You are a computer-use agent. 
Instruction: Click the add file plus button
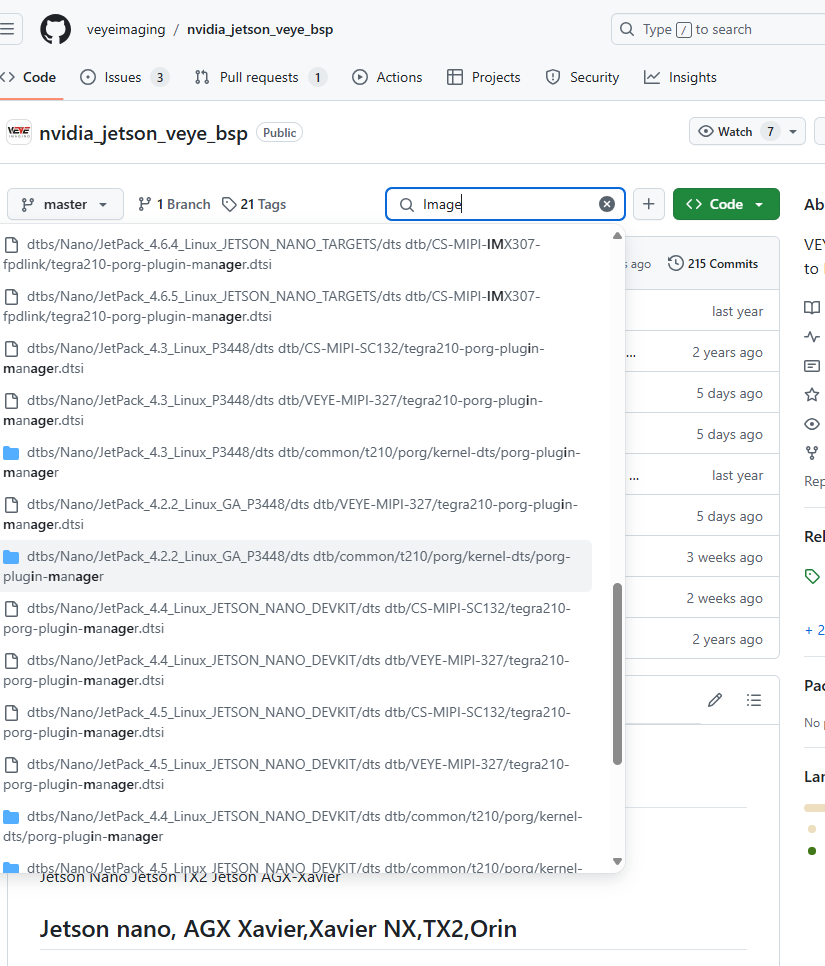point(648,204)
